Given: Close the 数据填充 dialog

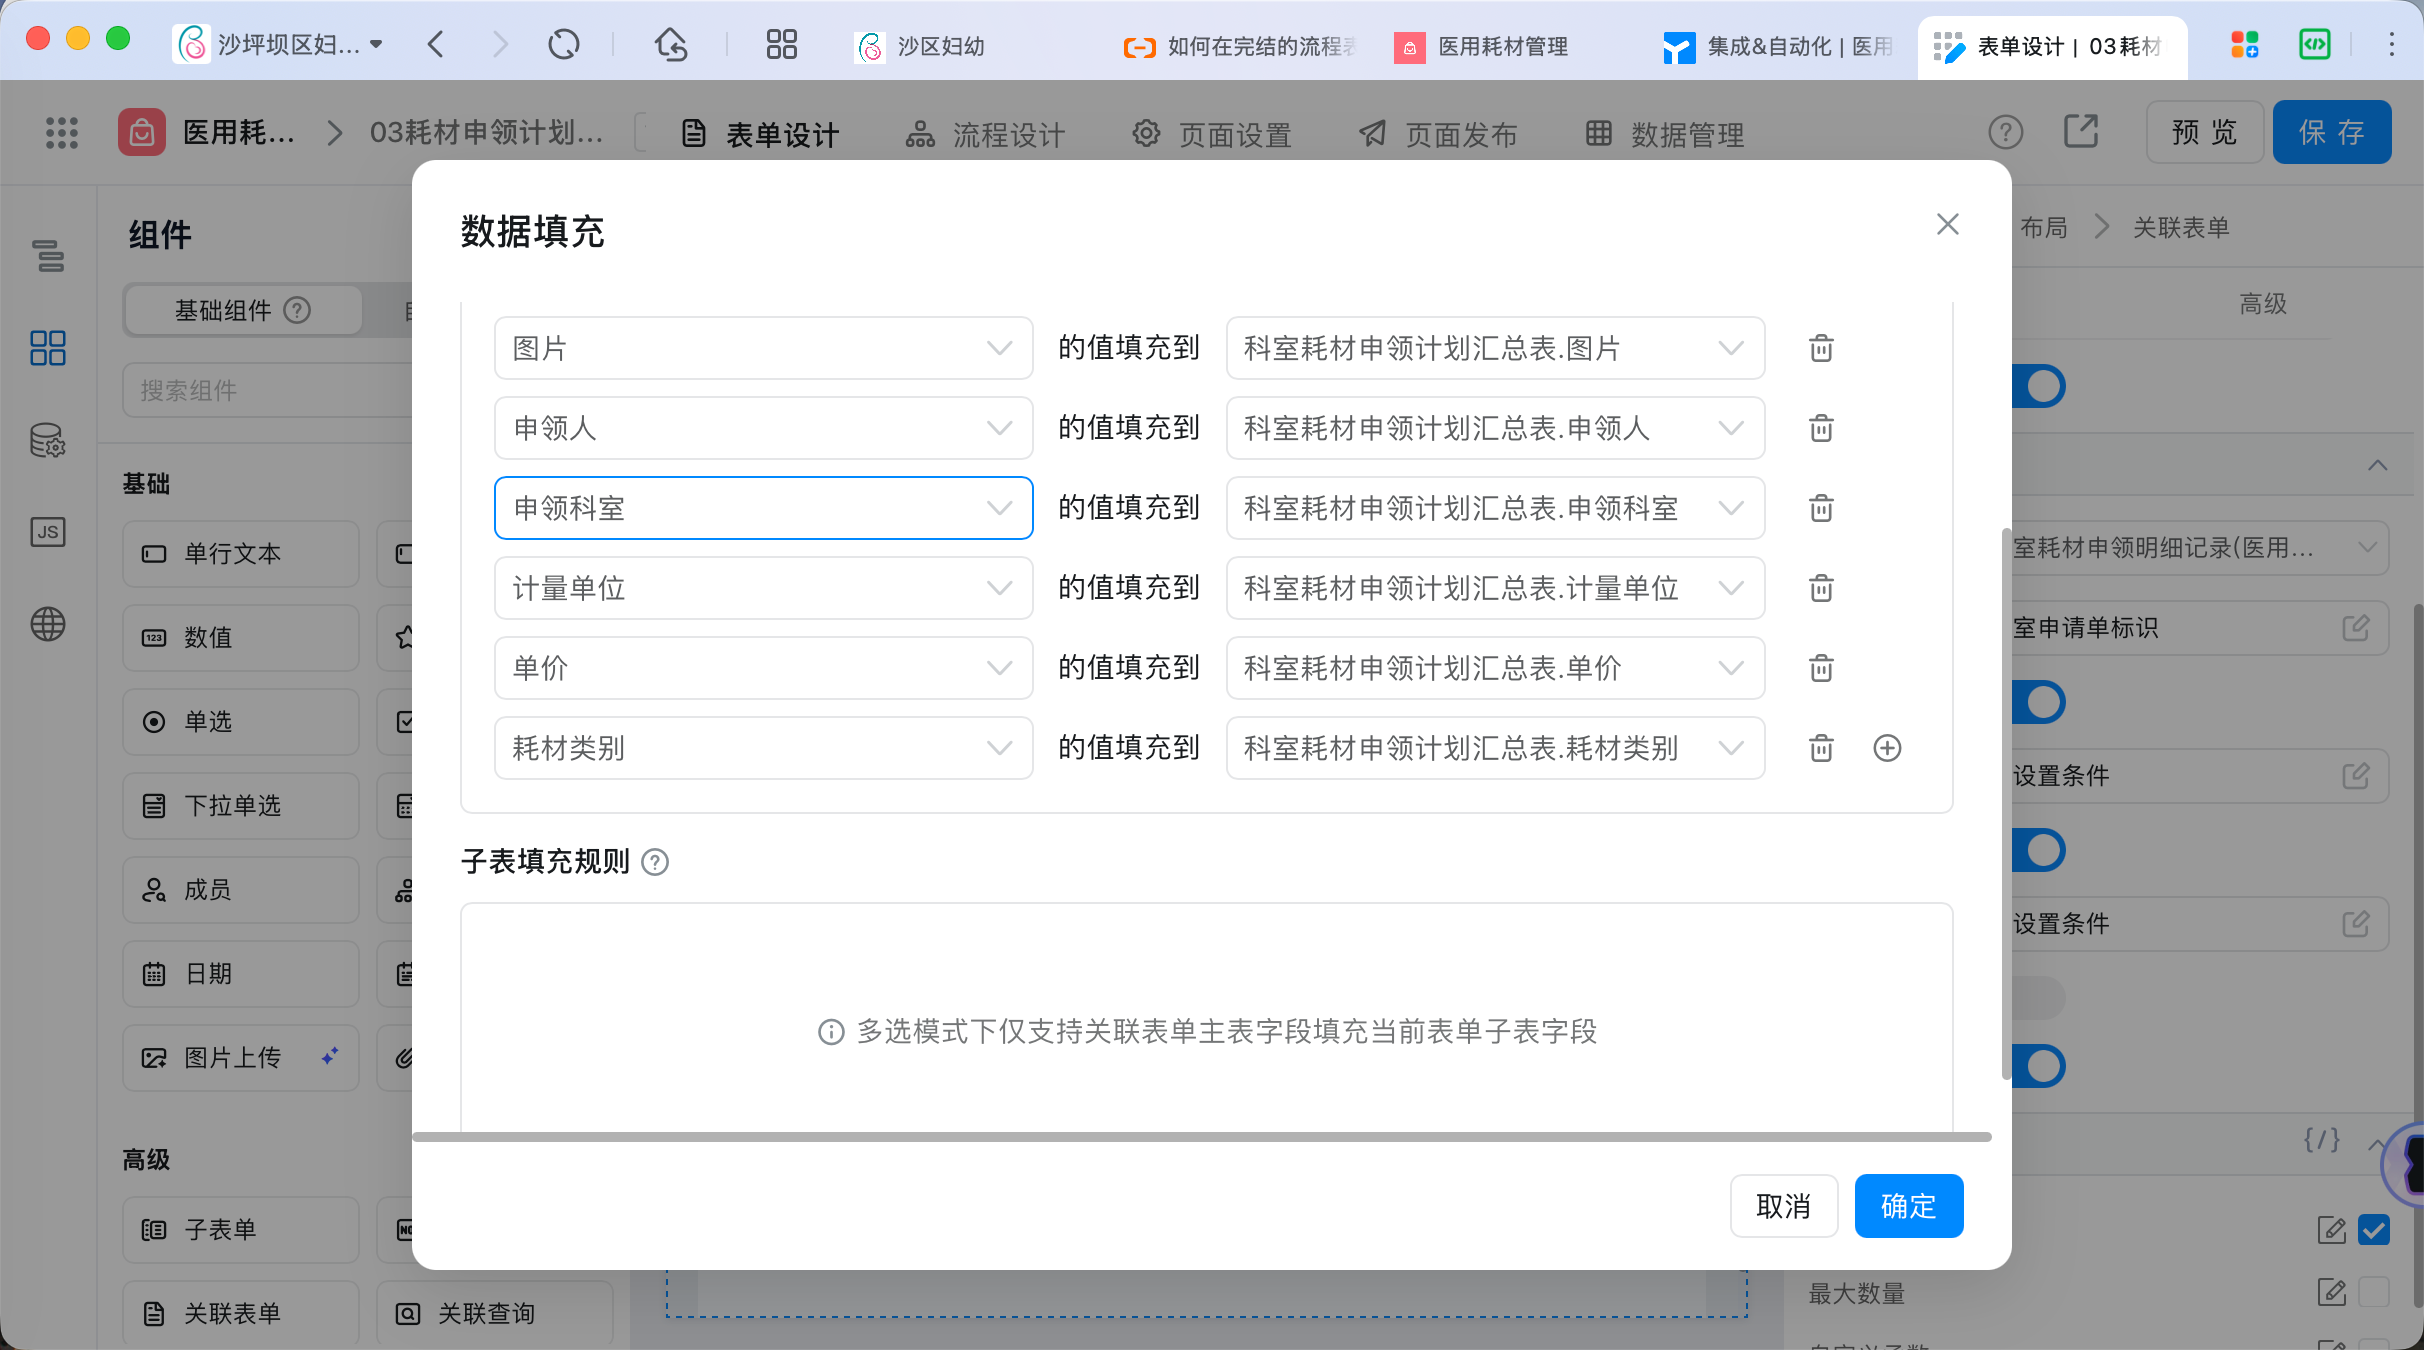Looking at the screenshot, I should click(1947, 224).
